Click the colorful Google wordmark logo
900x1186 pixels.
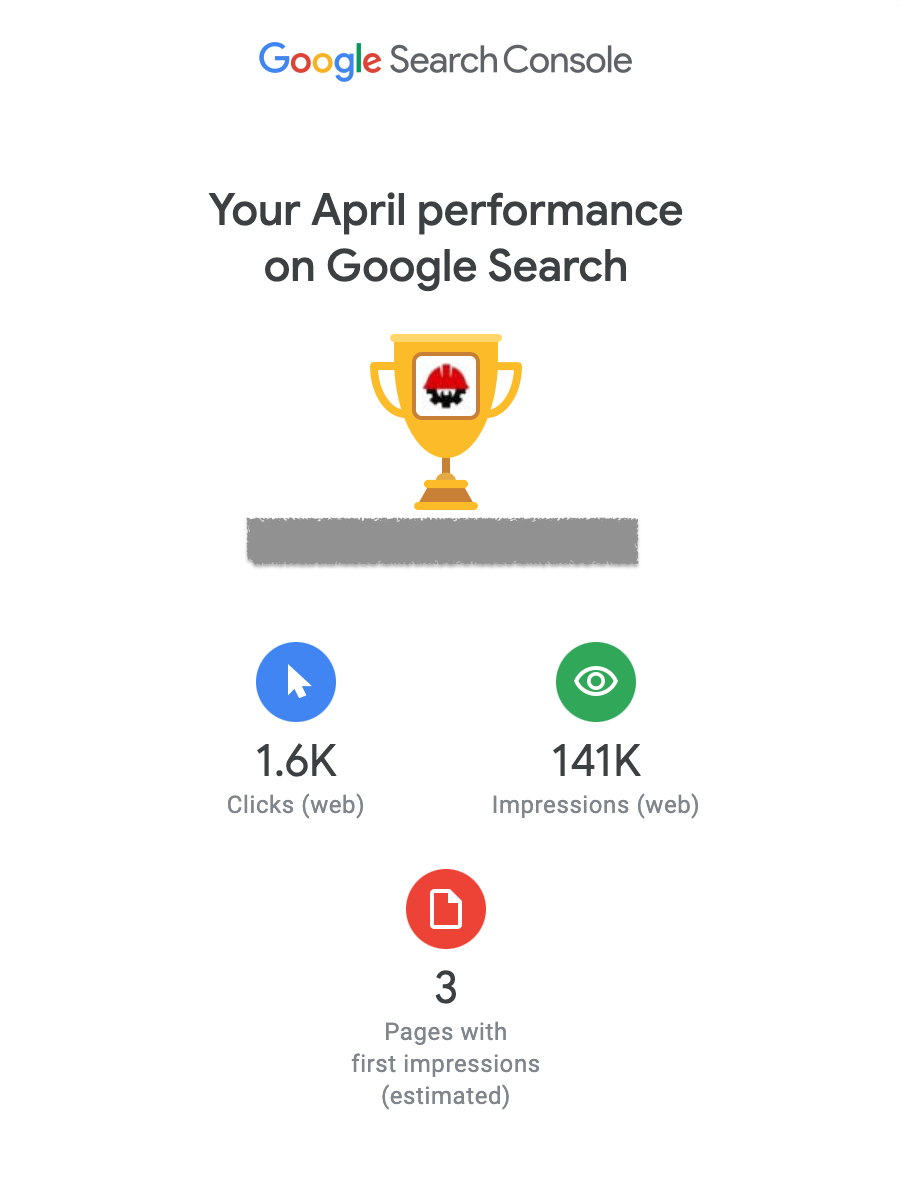point(320,60)
